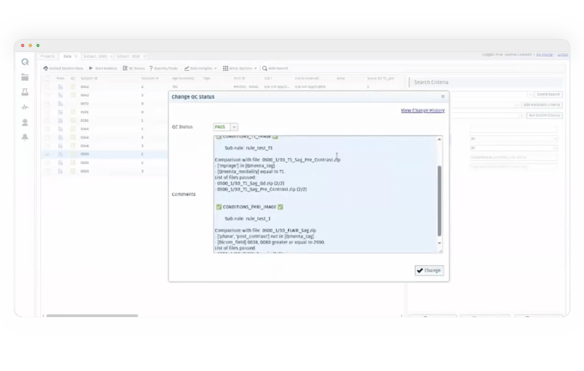Screen dimensions: 584x371
Task: Expand the Data Insights dropdown
Action: coord(201,68)
